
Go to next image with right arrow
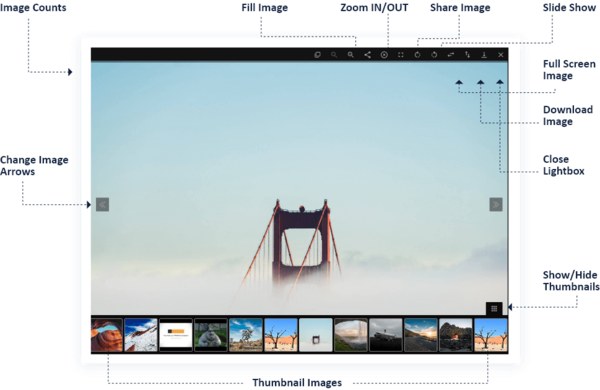click(x=496, y=204)
